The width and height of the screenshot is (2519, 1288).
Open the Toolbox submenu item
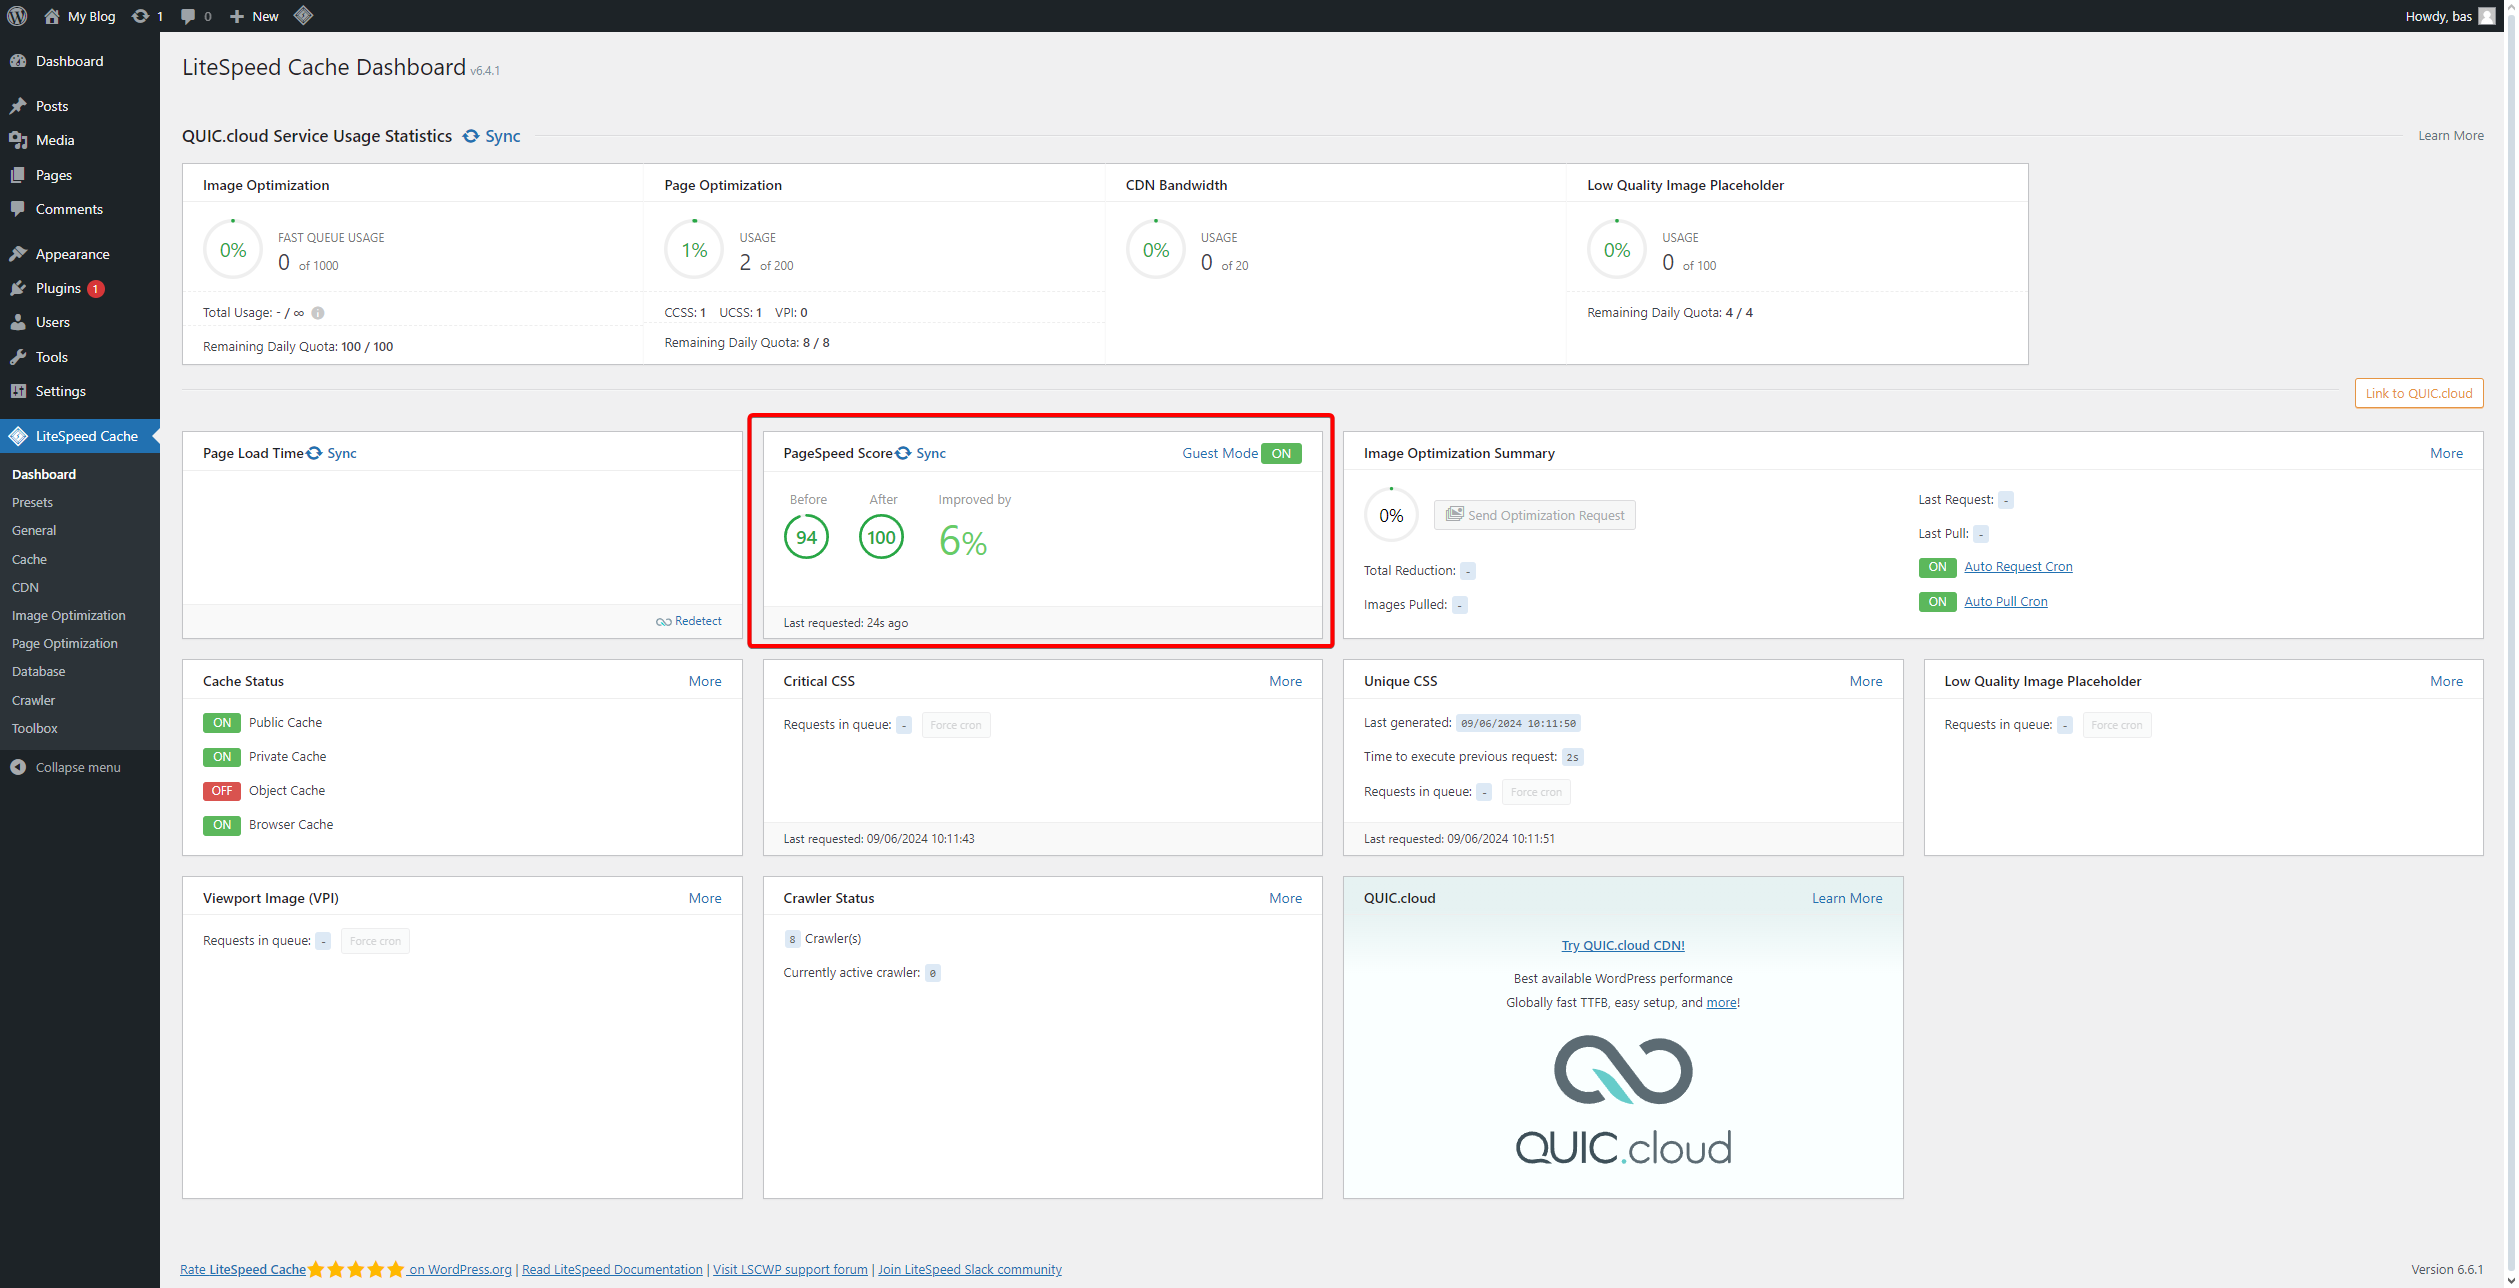[x=35, y=728]
